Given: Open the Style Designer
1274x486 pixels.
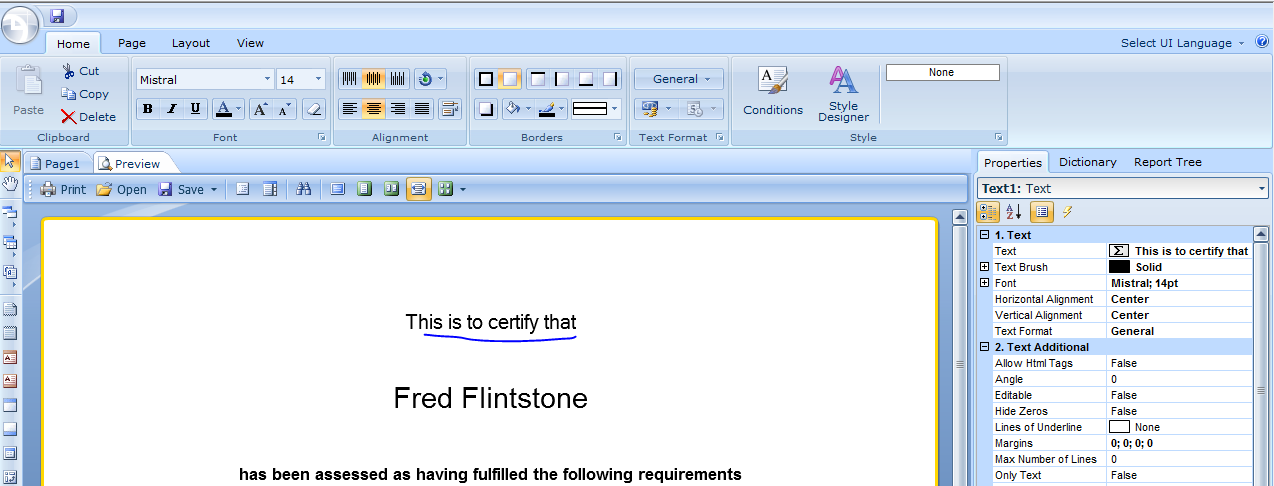Looking at the screenshot, I should [x=843, y=93].
